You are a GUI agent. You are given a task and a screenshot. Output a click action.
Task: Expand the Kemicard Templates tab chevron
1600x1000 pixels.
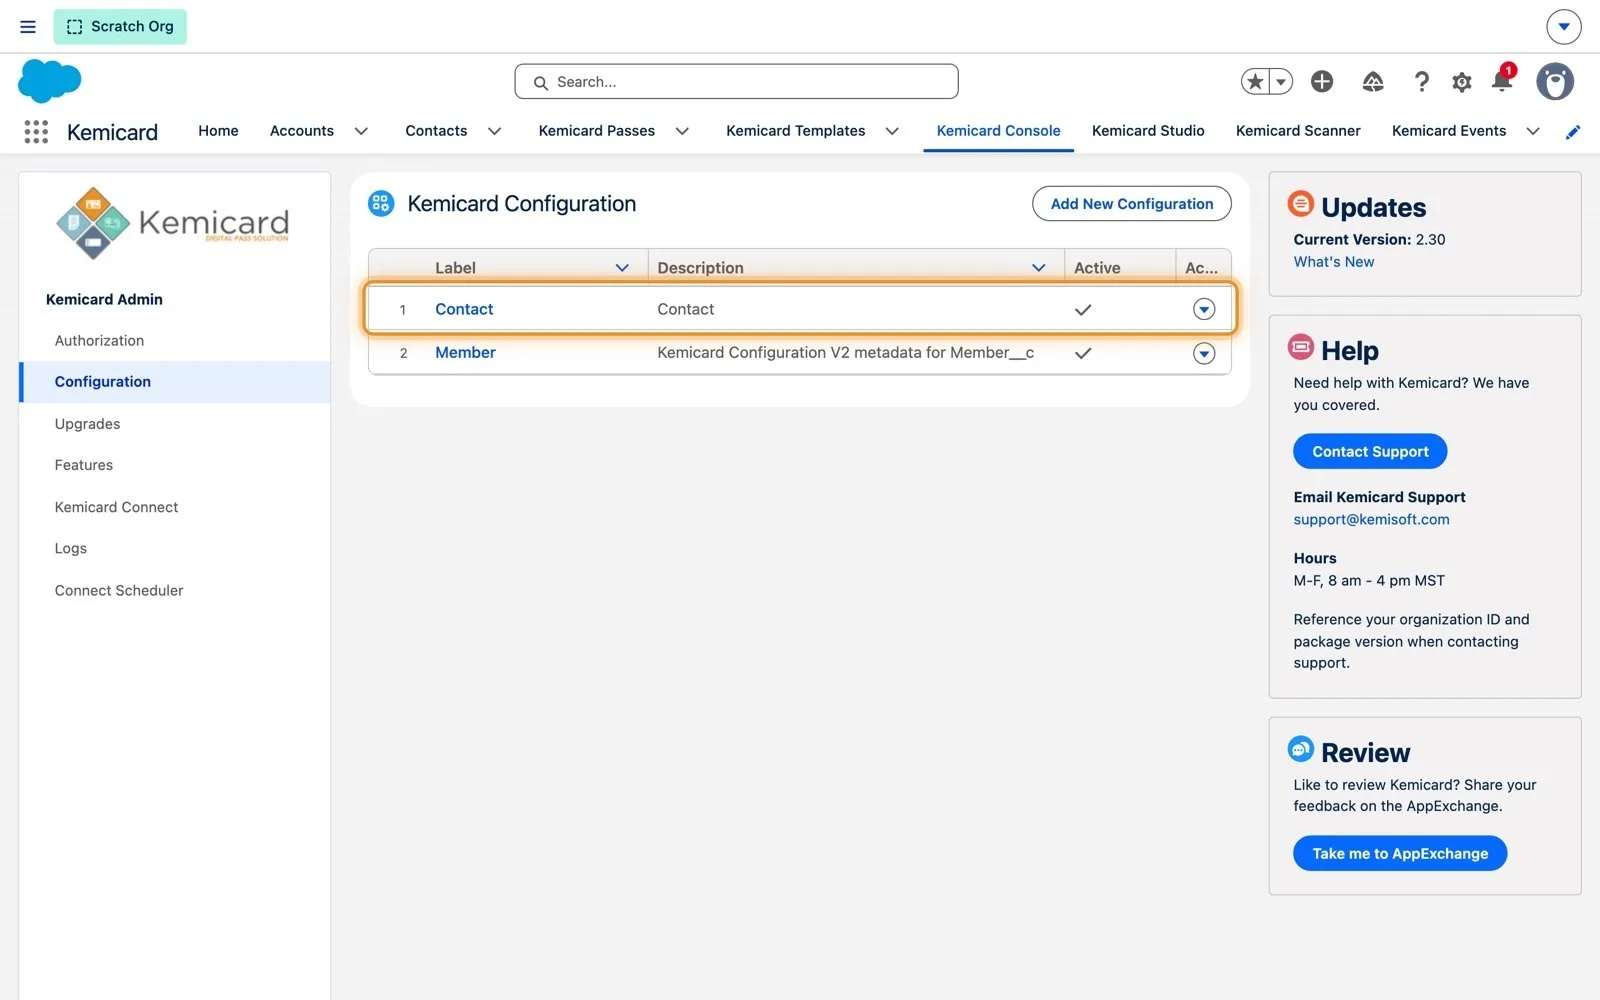pos(892,132)
